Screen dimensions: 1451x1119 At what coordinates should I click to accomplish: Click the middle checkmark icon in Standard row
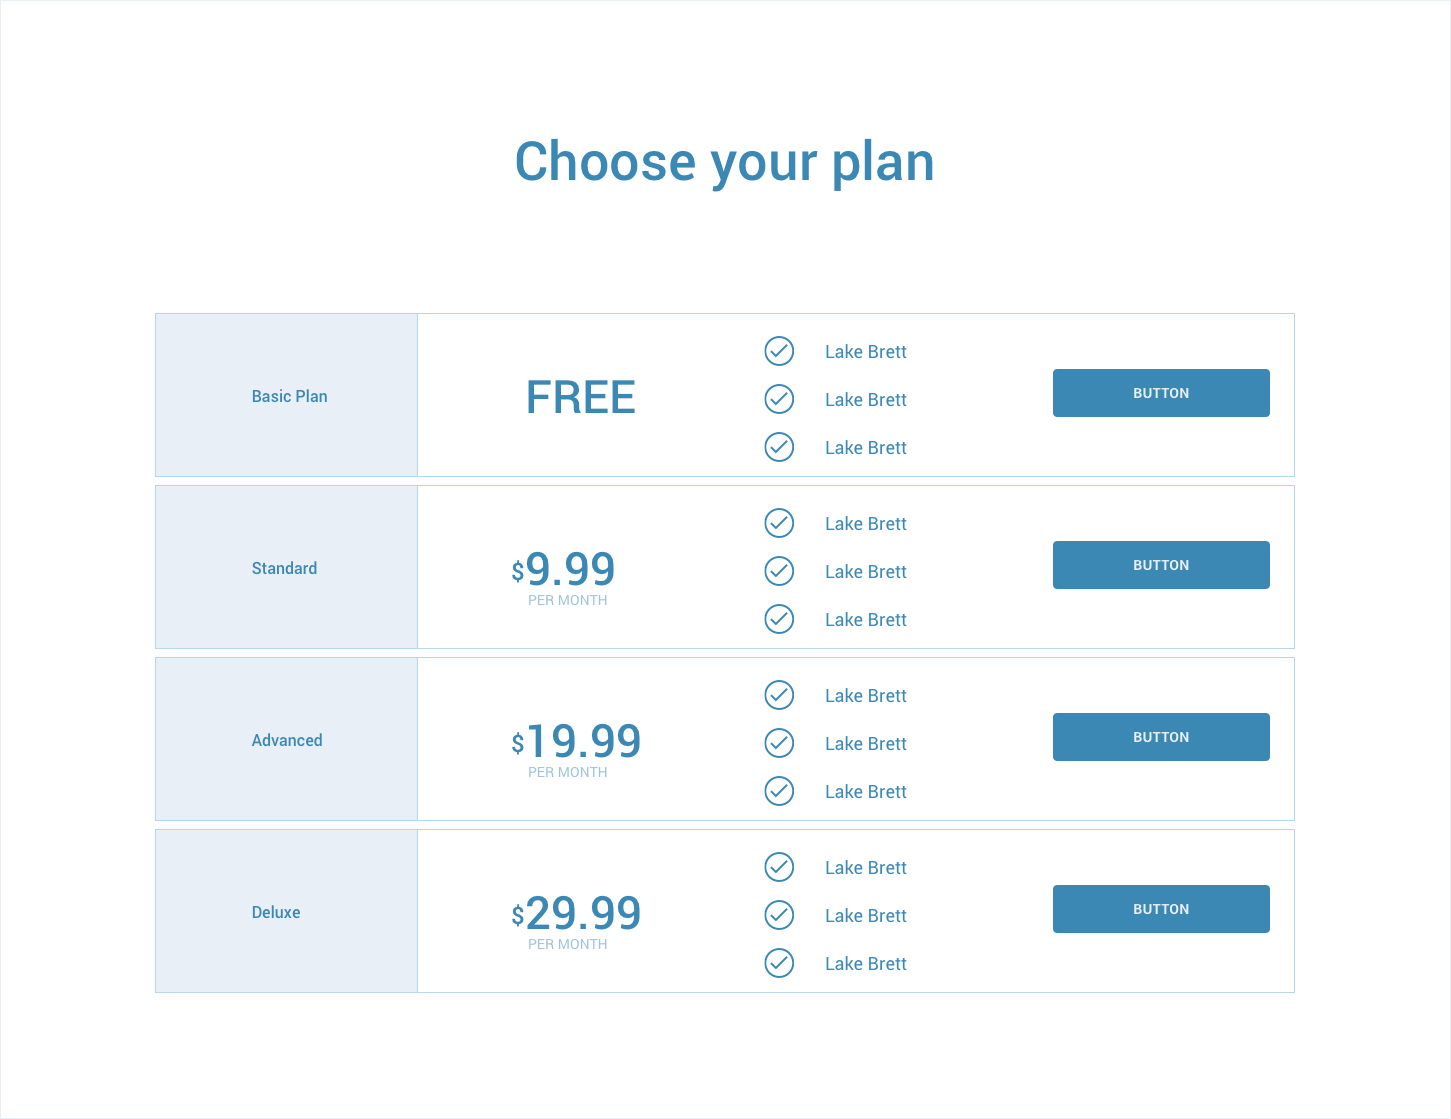coord(779,571)
